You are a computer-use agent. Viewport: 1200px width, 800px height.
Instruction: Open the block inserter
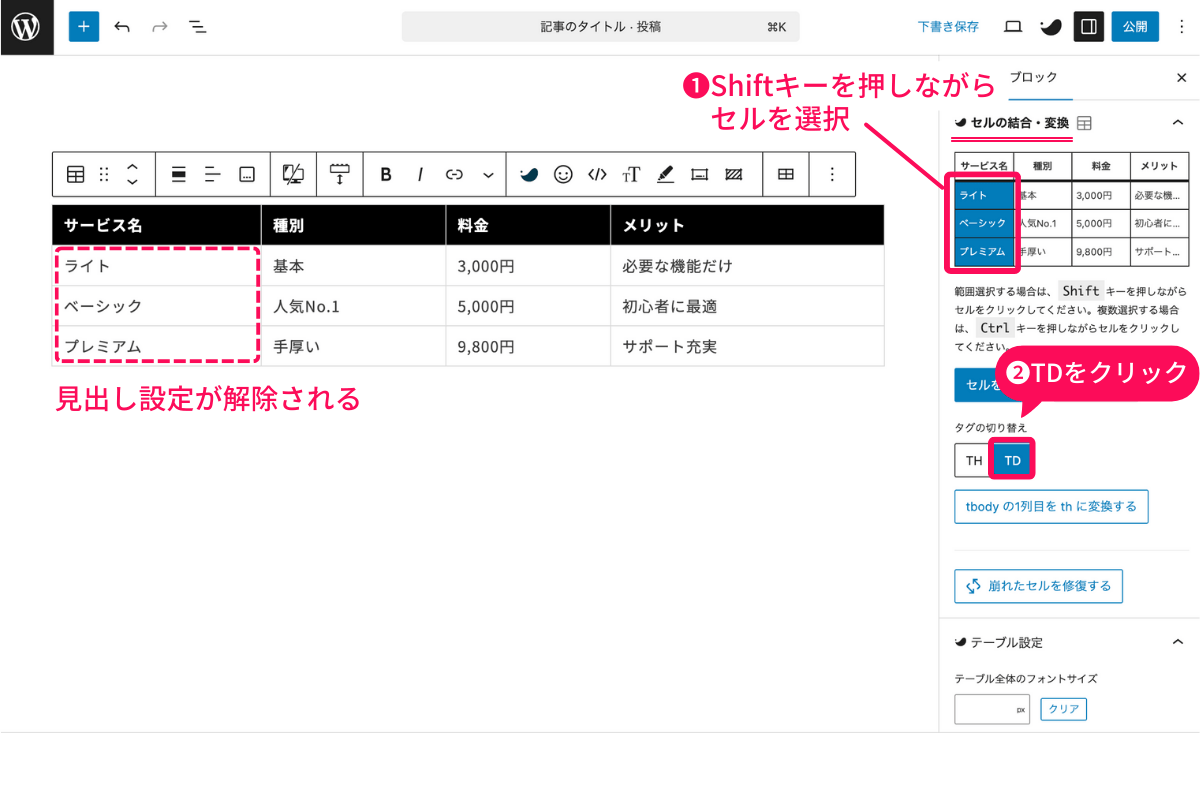pyautogui.click(x=83, y=26)
